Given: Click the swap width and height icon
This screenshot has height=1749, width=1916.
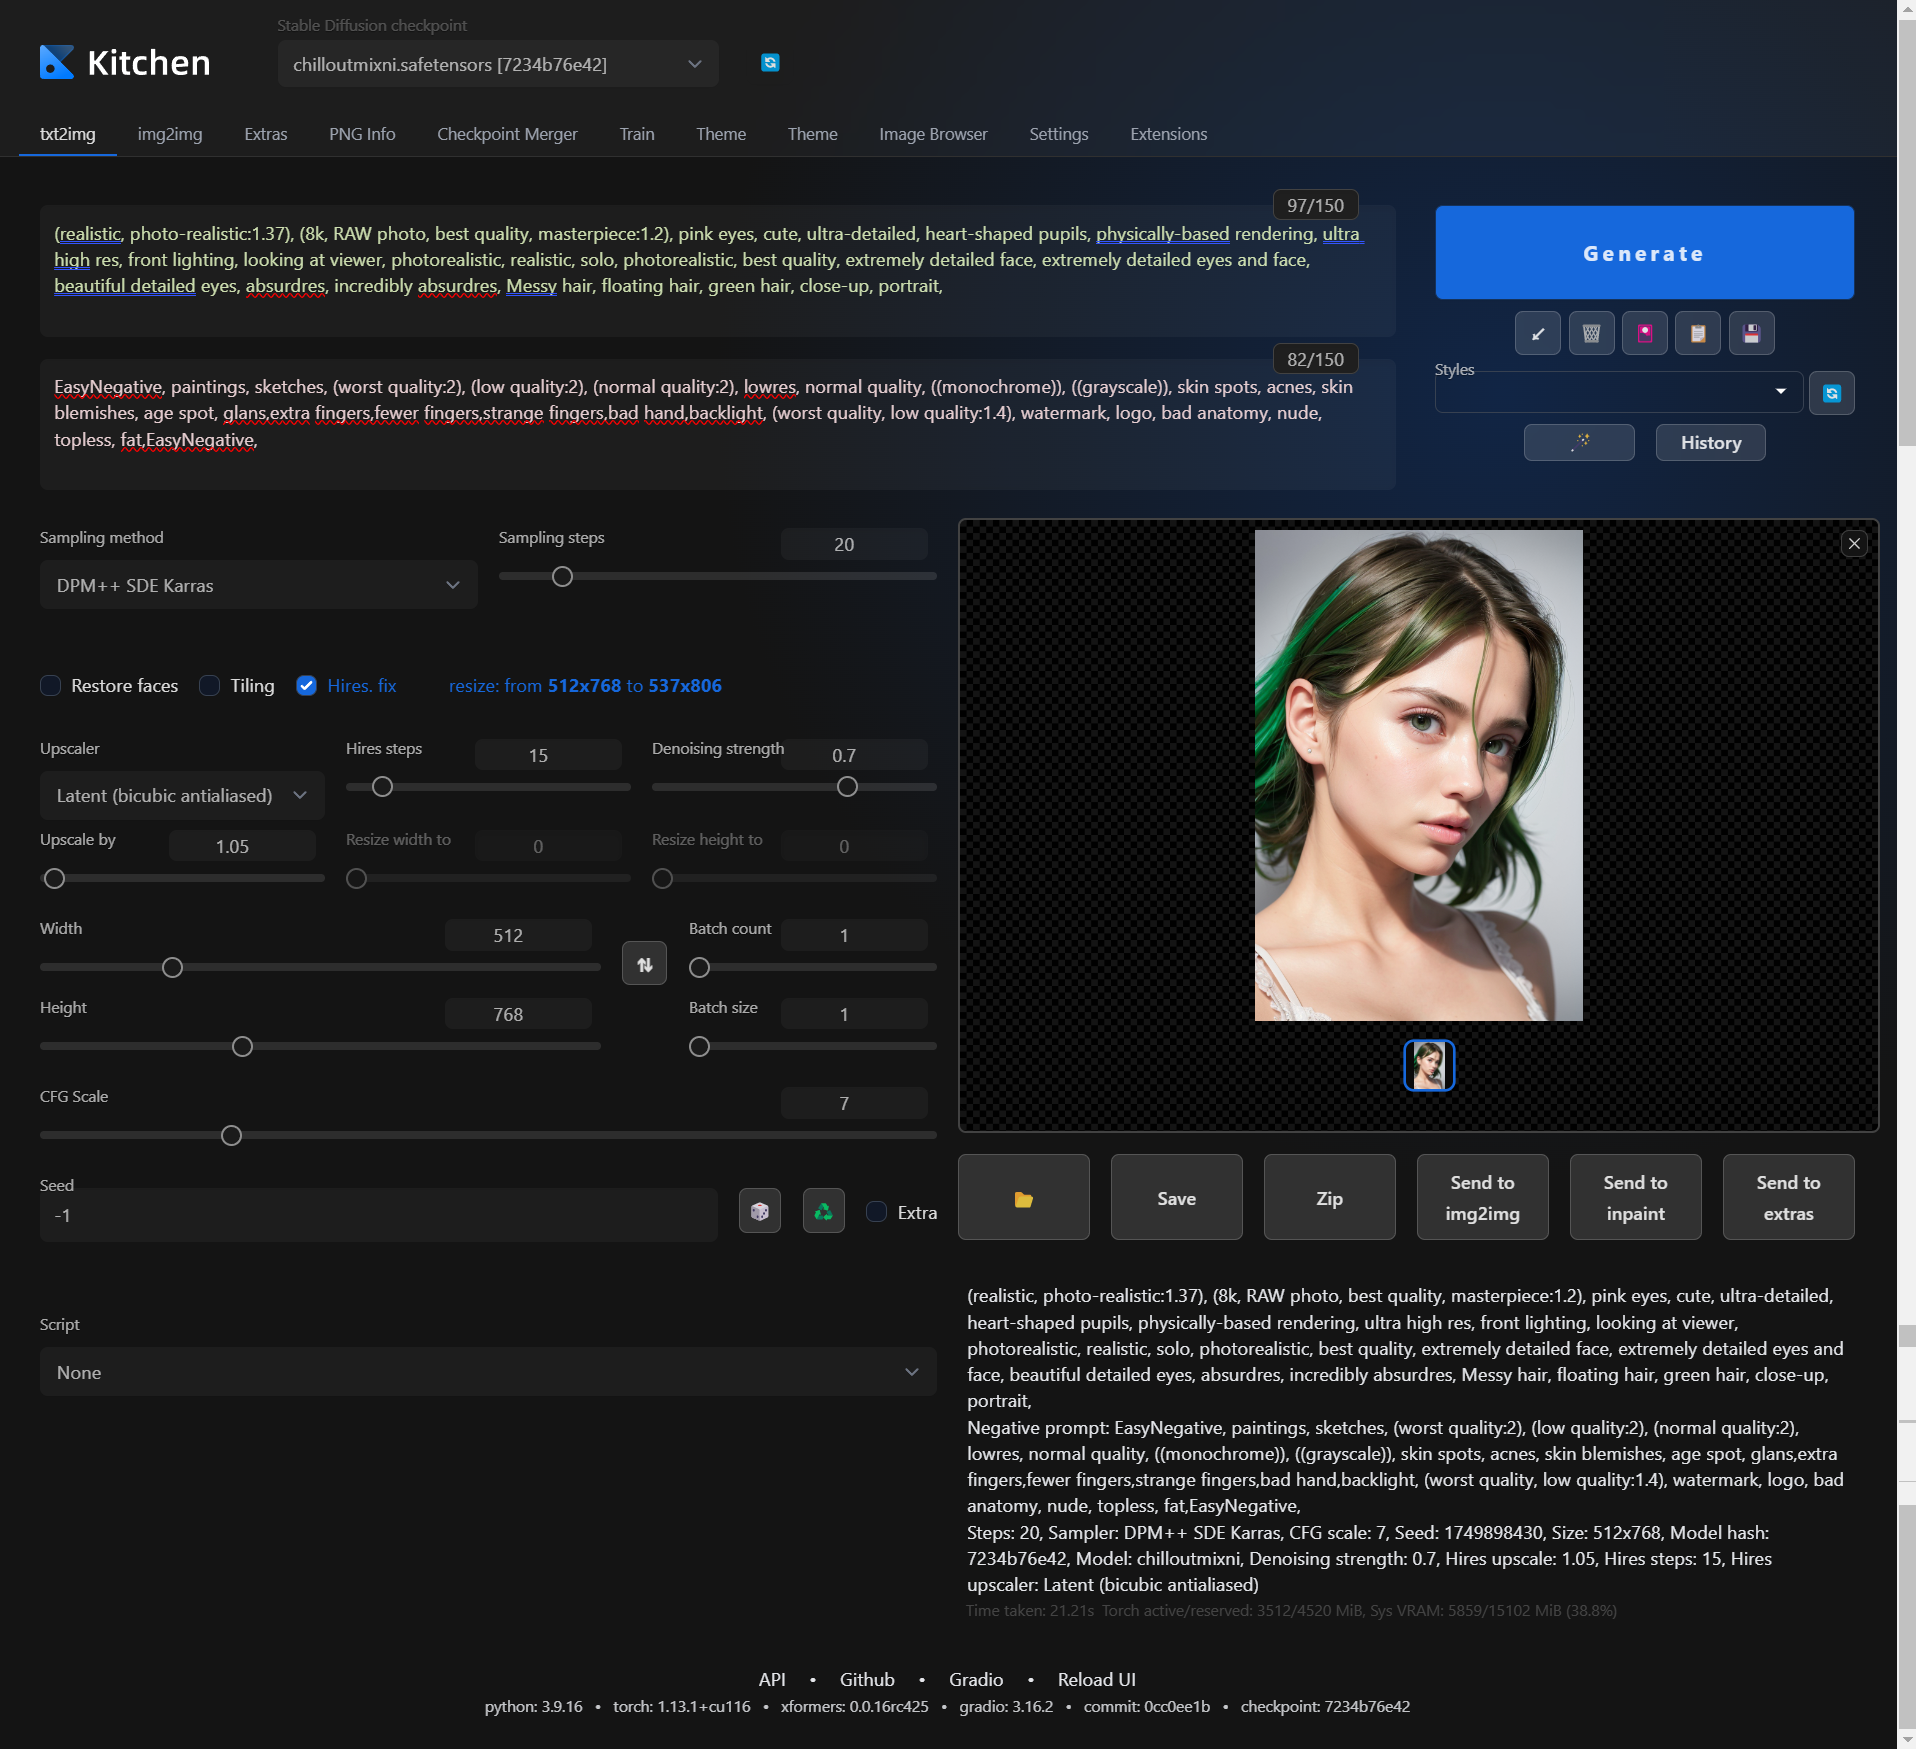Looking at the screenshot, I should coord(644,965).
